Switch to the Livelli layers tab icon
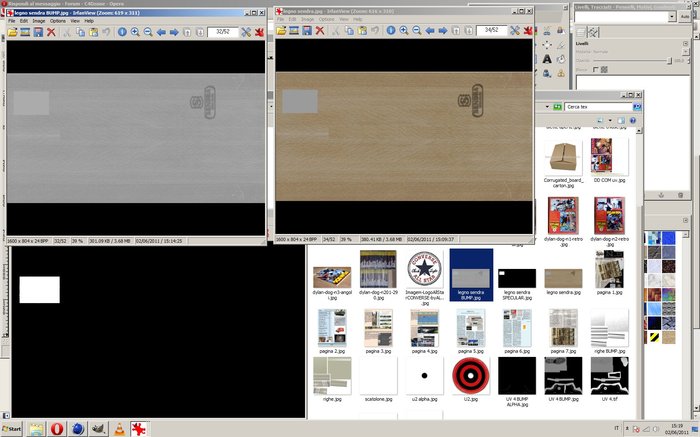Screen dimensions: 700x437 [581, 32]
